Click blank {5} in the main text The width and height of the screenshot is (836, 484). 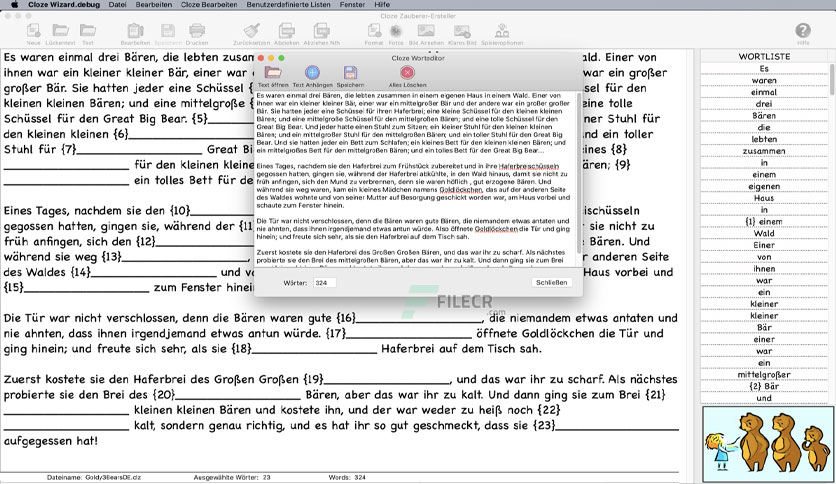click(223, 118)
